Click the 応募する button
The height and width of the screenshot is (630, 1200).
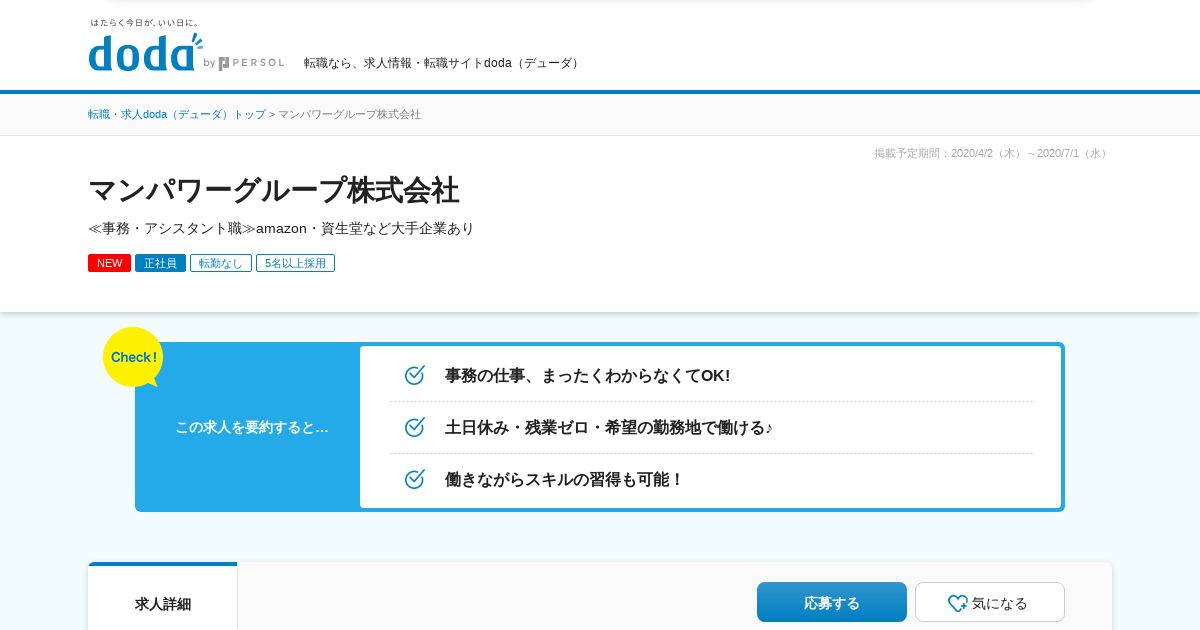tap(832, 602)
